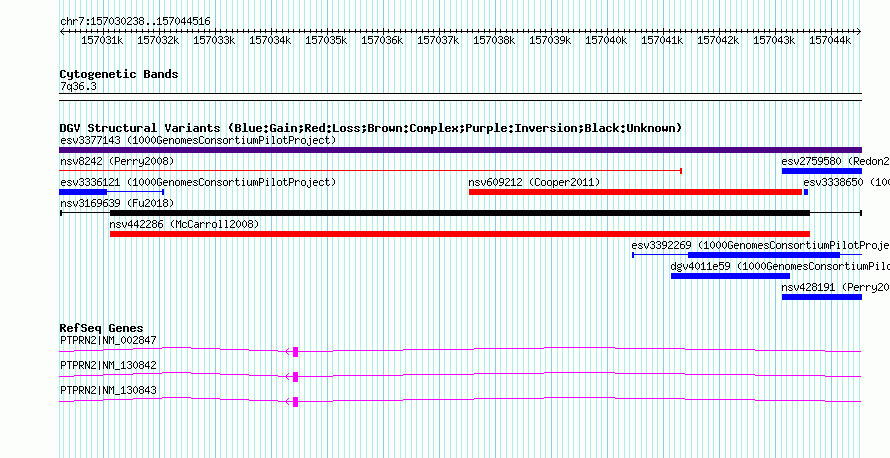The image size is (890, 458).
Task: Click the RefSeq Genes track heading
Action: pyautogui.click(x=102, y=329)
